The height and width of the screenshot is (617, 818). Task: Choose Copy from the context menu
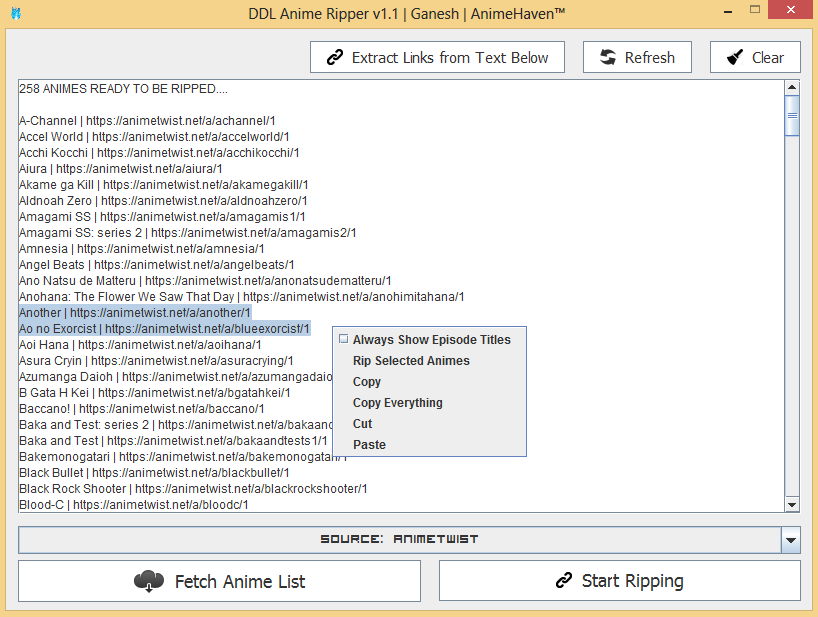tap(367, 382)
